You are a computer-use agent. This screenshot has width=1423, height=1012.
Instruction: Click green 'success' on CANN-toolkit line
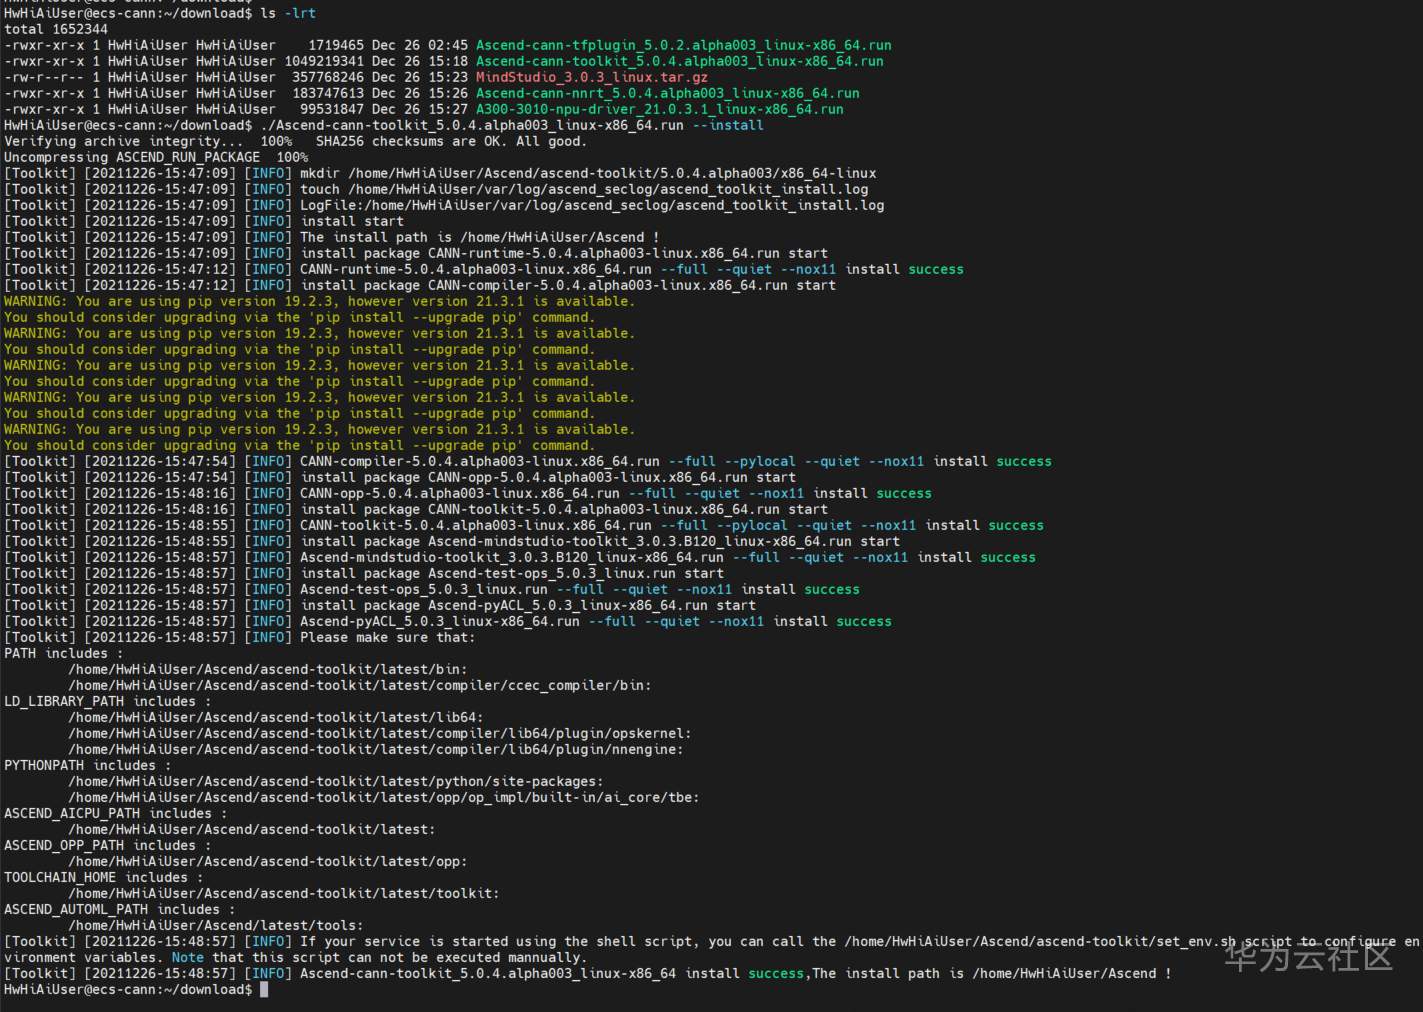pos(1016,525)
